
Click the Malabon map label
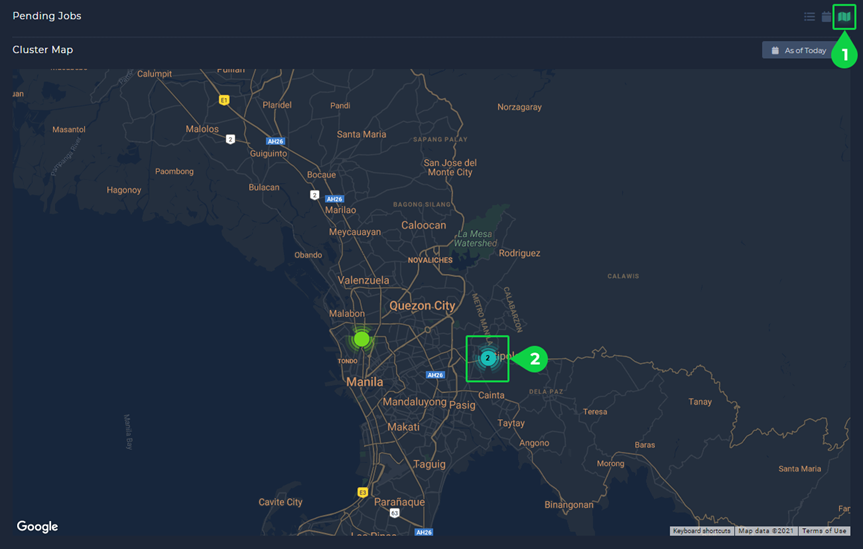tap(347, 313)
